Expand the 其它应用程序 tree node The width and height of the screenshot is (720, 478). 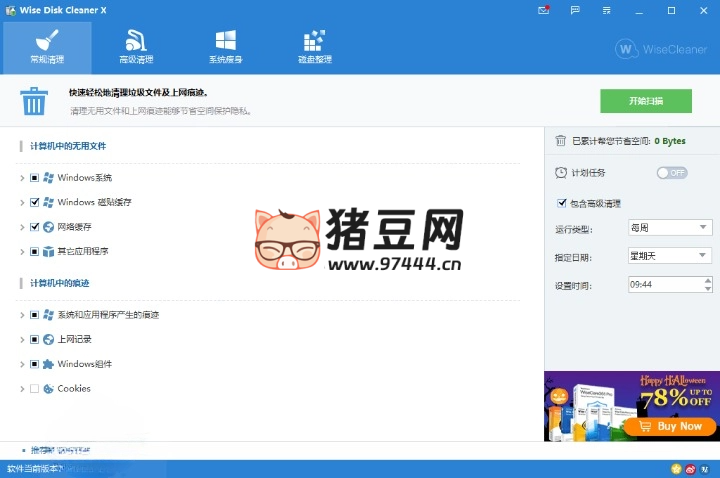click(22, 252)
